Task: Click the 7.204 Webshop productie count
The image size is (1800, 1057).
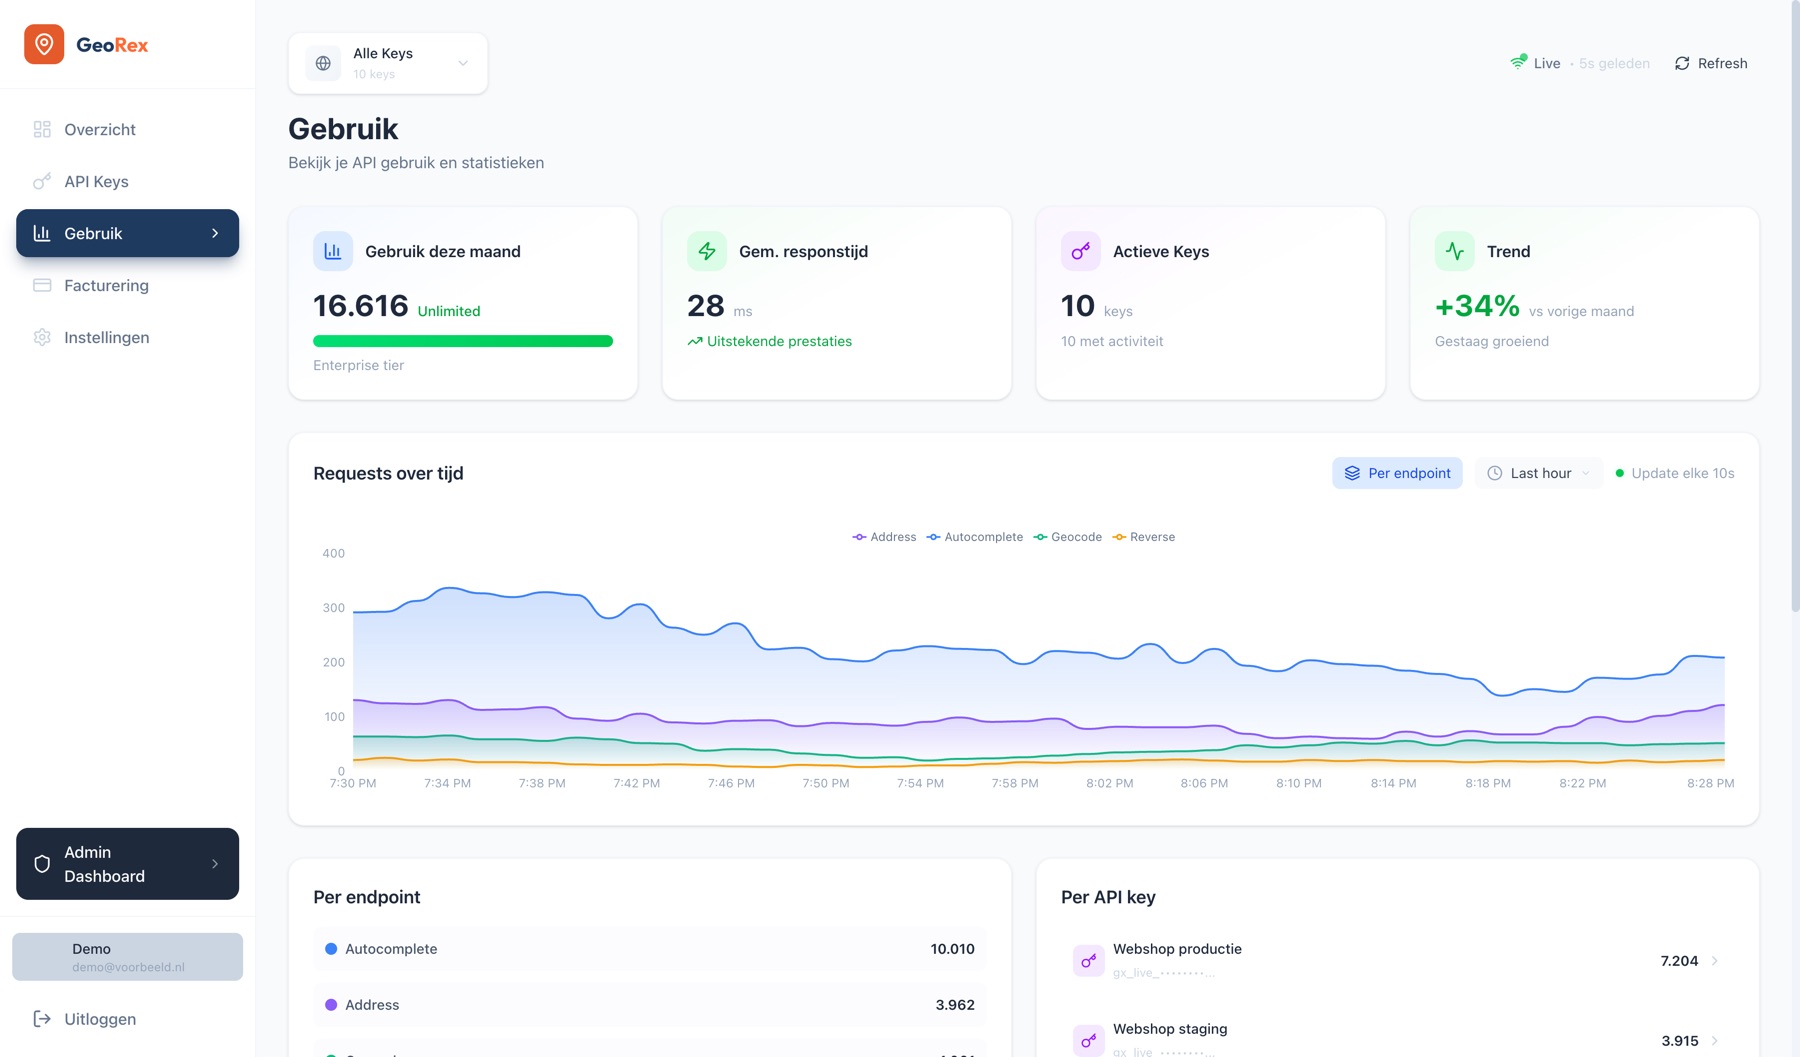Action: click(x=1679, y=961)
